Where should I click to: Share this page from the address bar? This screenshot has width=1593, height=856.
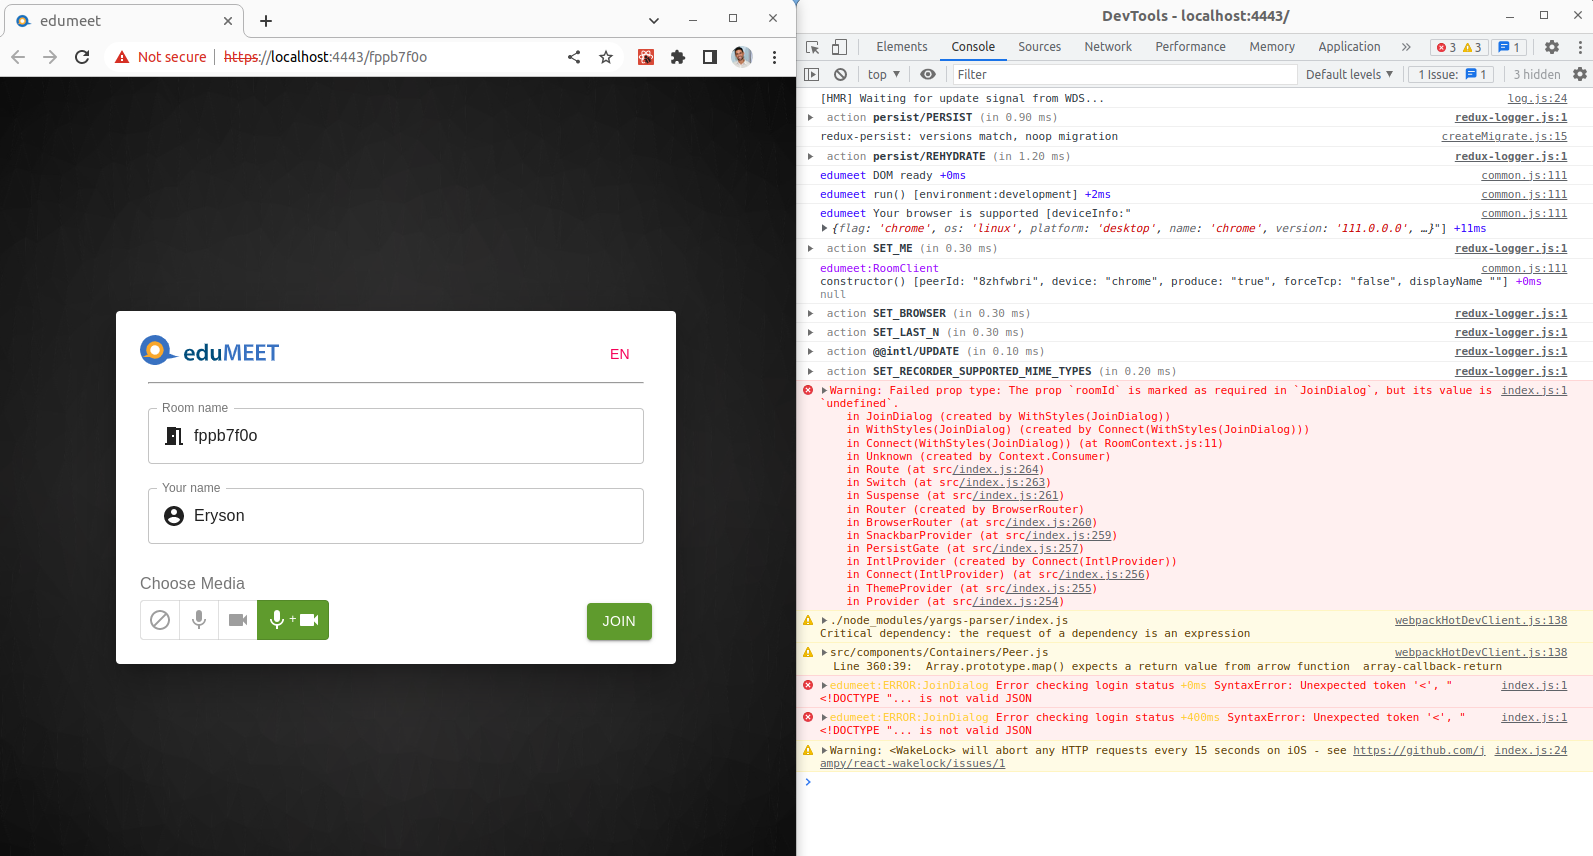tap(574, 57)
